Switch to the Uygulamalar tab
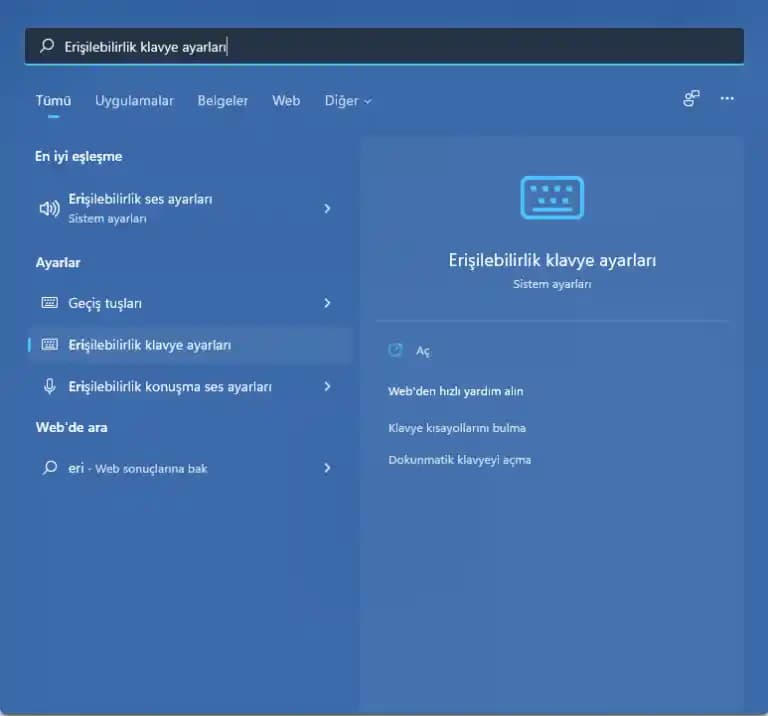The height and width of the screenshot is (716, 768). coord(134,101)
